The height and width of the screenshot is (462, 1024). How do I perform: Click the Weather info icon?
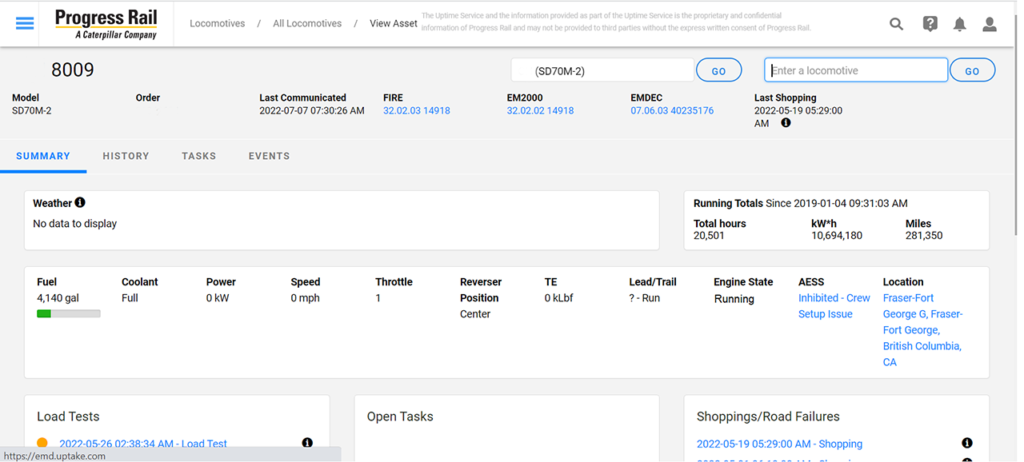[80, 203]
